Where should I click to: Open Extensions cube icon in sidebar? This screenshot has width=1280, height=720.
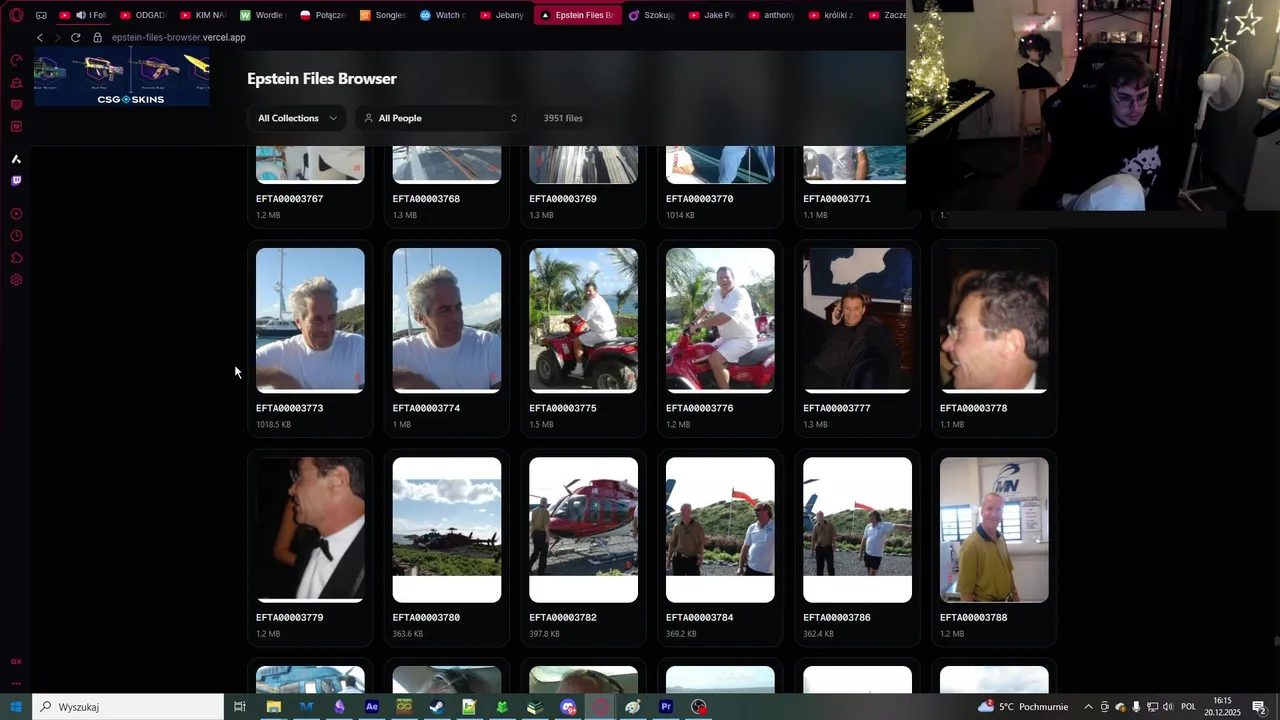coord(16,258)
